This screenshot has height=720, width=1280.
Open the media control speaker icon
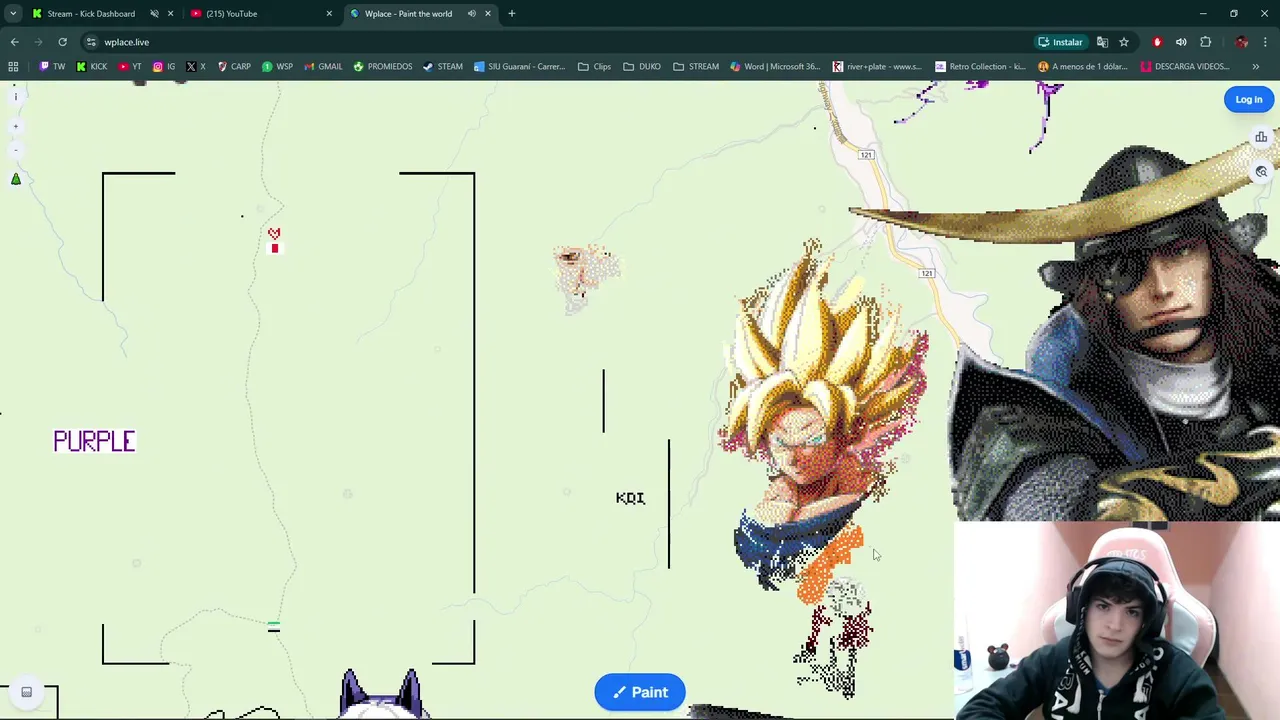[x=1181, y=42]
